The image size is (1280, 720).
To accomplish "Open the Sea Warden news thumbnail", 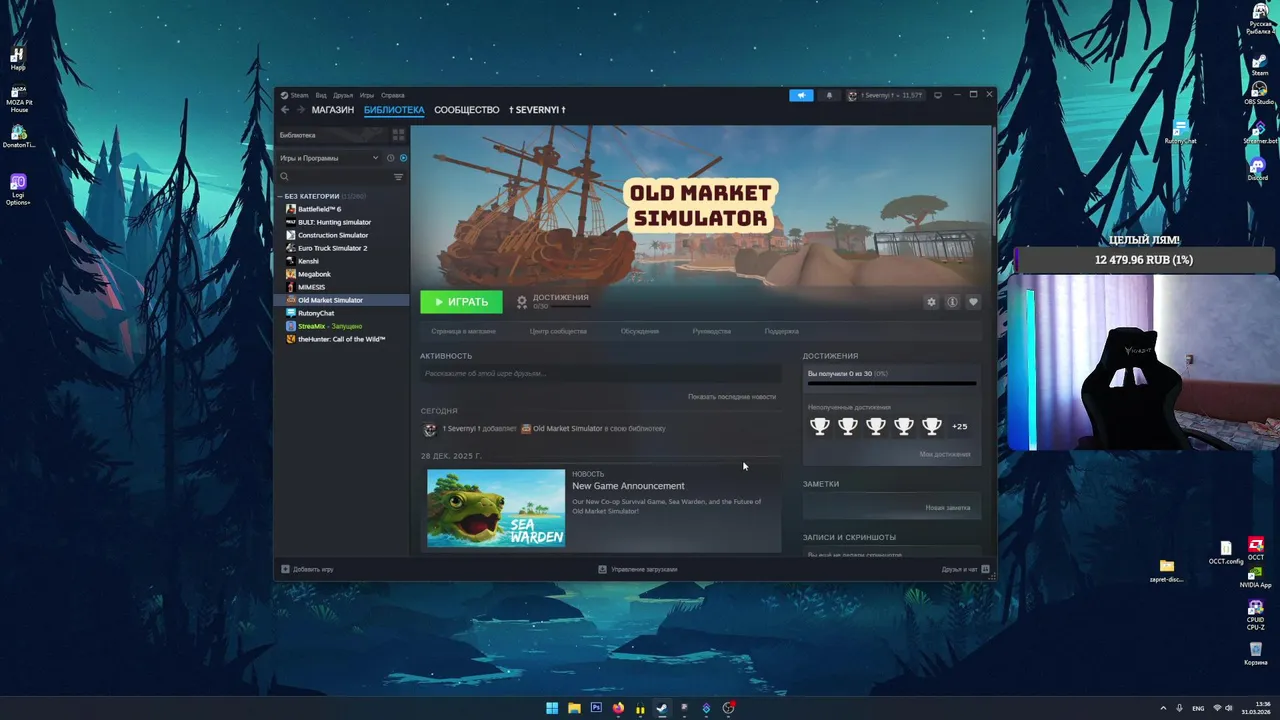I will point(496,508).
